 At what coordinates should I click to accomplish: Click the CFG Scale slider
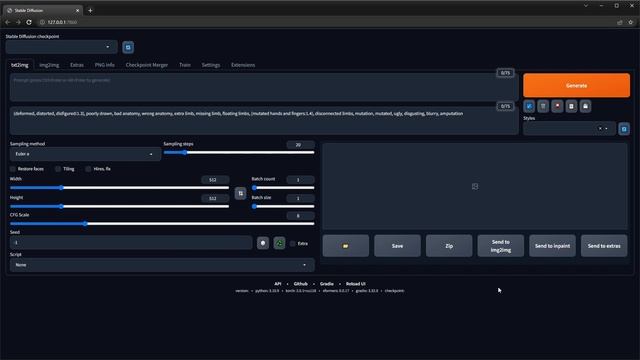[162, 224]
